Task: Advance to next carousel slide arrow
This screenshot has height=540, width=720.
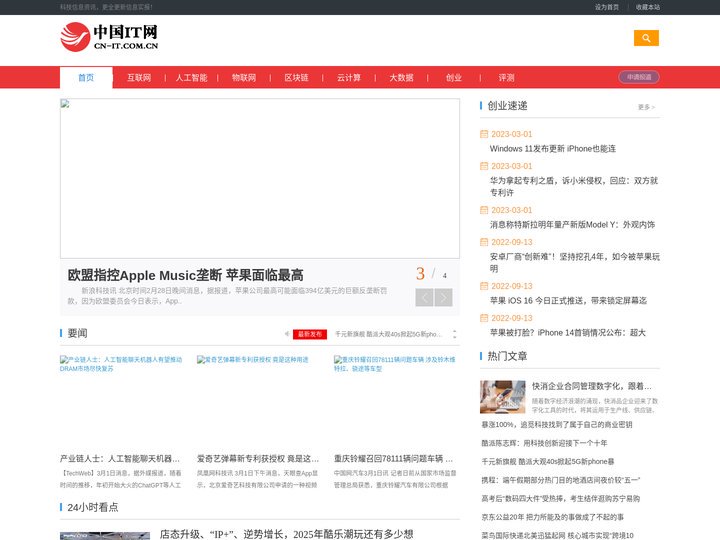Action: click(444, 298)
